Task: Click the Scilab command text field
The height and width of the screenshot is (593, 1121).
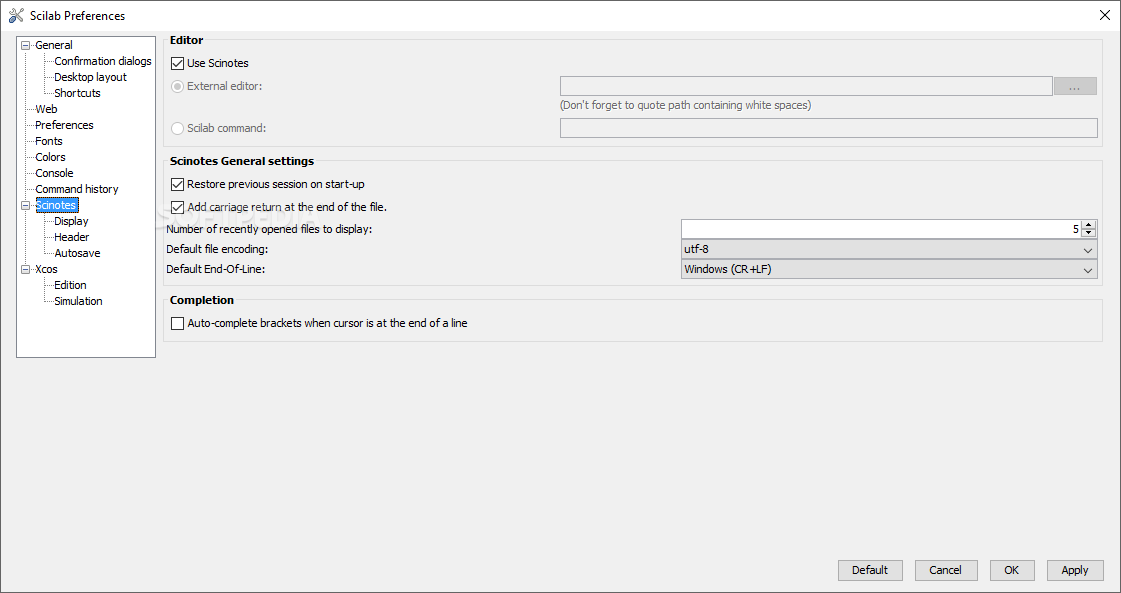Action: click(x=829, y=128)
